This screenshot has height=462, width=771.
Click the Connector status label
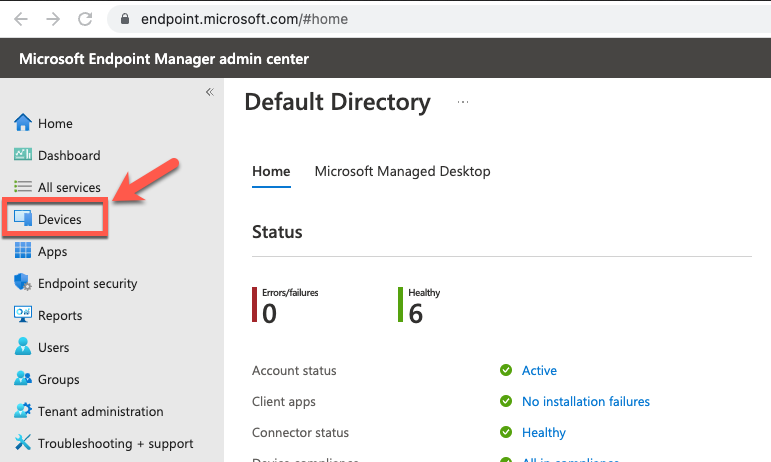tap(300, 433)
